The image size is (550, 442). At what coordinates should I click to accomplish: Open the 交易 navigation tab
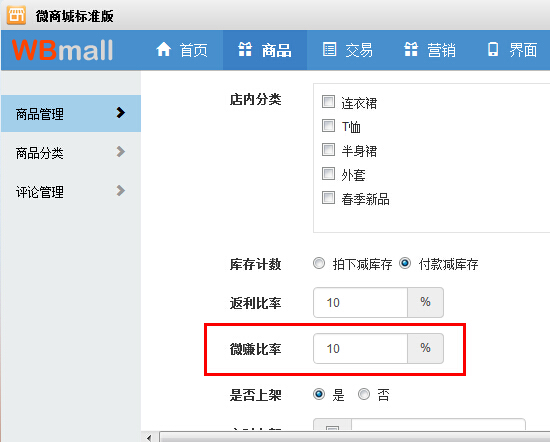[348, 50]
